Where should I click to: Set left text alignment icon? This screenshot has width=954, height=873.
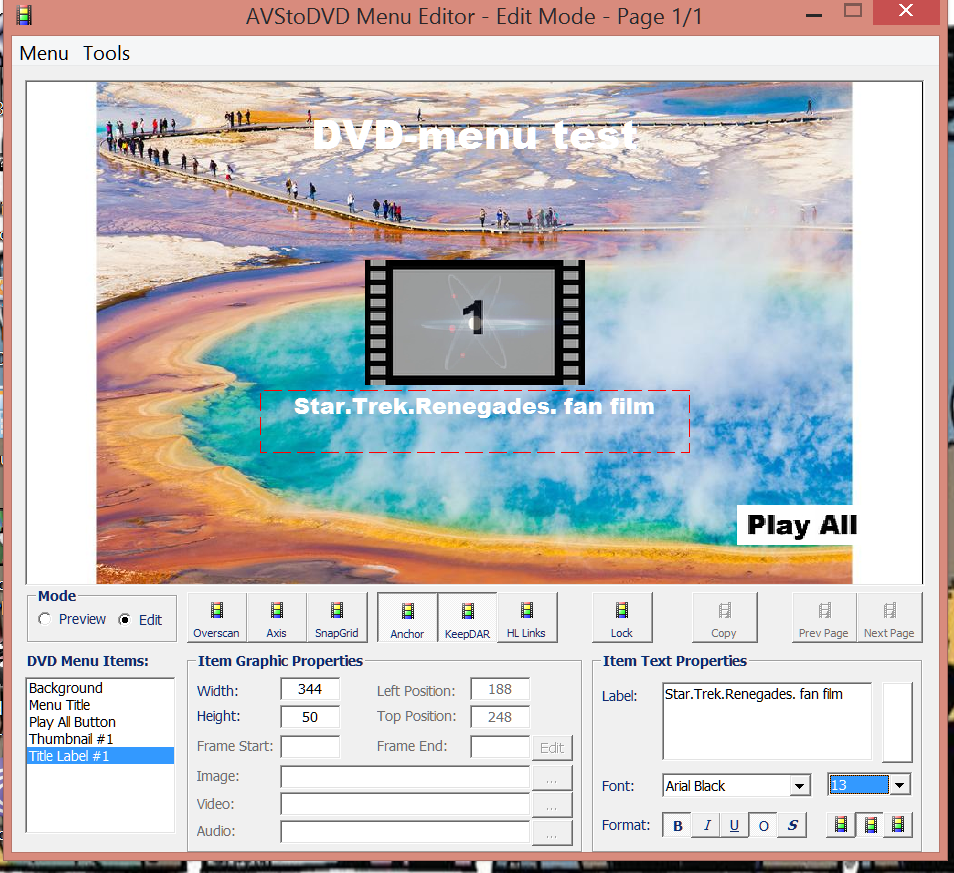[x=841, y=825]
